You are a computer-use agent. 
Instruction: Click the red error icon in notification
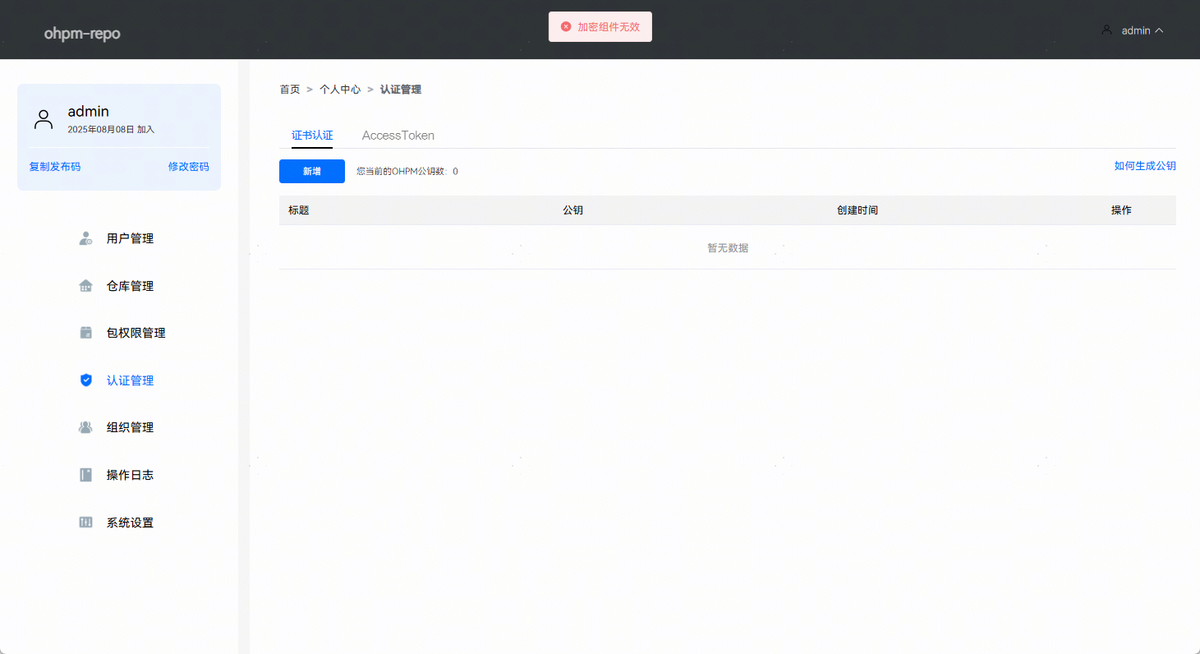[x=566, y=27]
